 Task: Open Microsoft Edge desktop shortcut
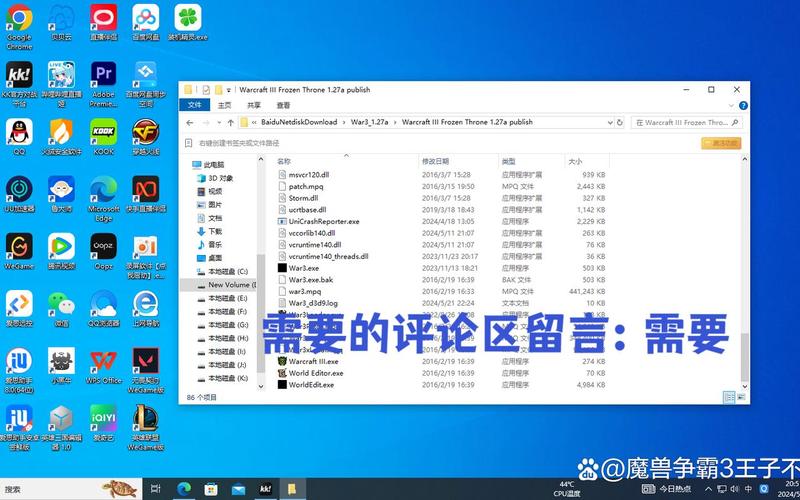point(104,198)
